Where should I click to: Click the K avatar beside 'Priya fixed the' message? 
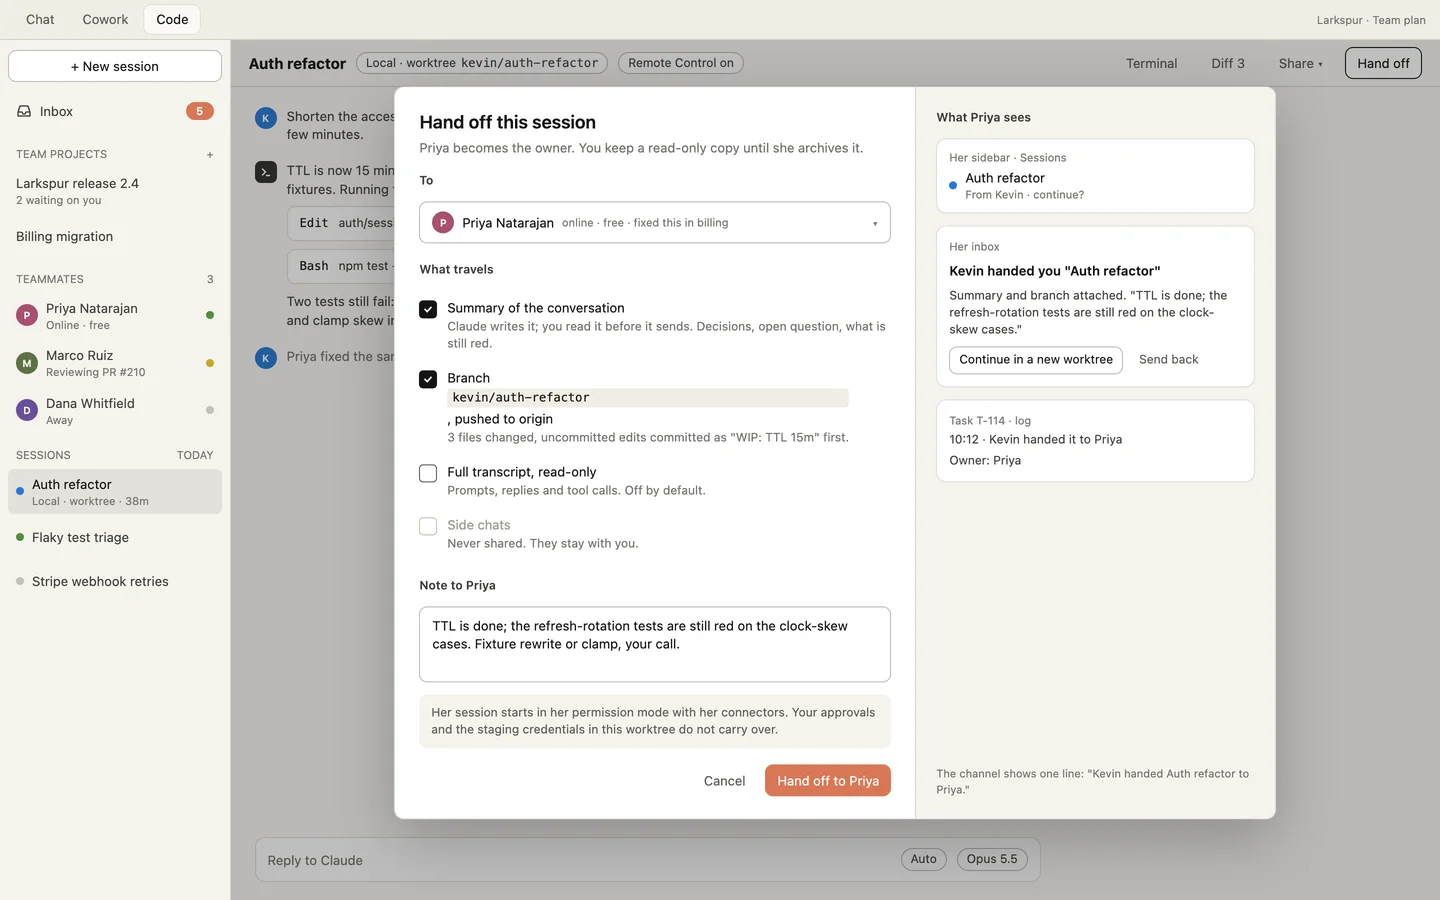click(266, 358)
